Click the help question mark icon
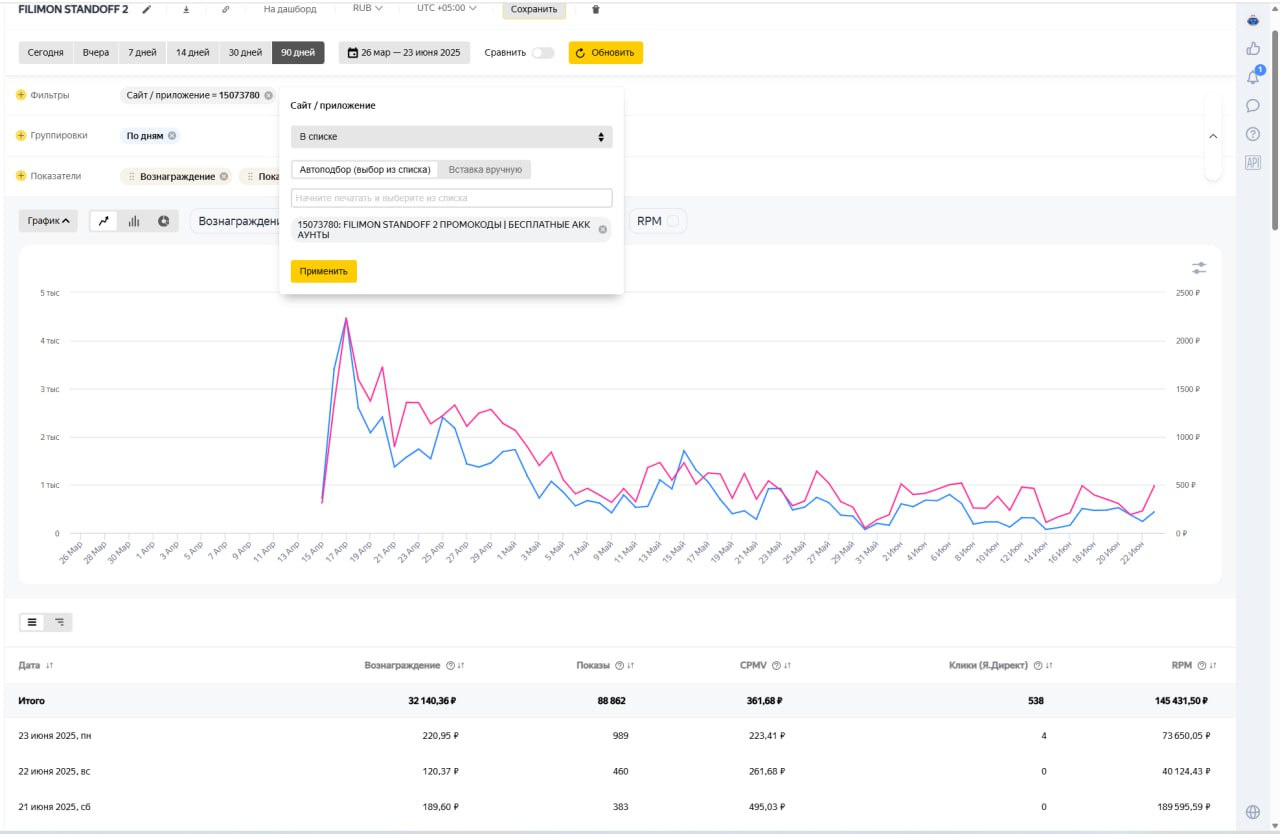1280x834 pixels. click(1252, 134)
